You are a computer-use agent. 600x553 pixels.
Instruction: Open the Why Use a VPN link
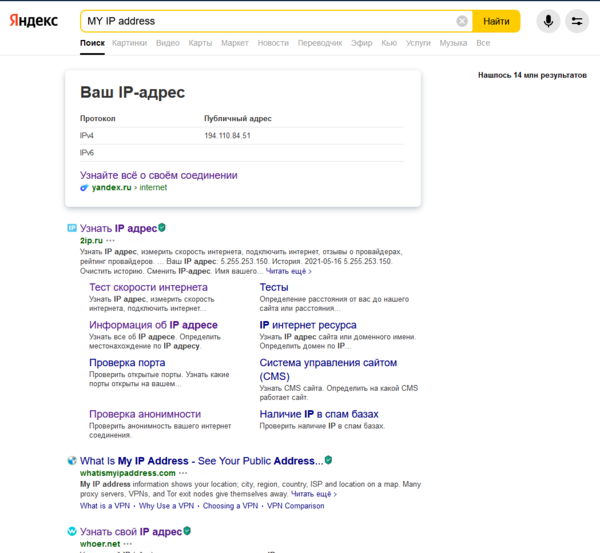166,506
